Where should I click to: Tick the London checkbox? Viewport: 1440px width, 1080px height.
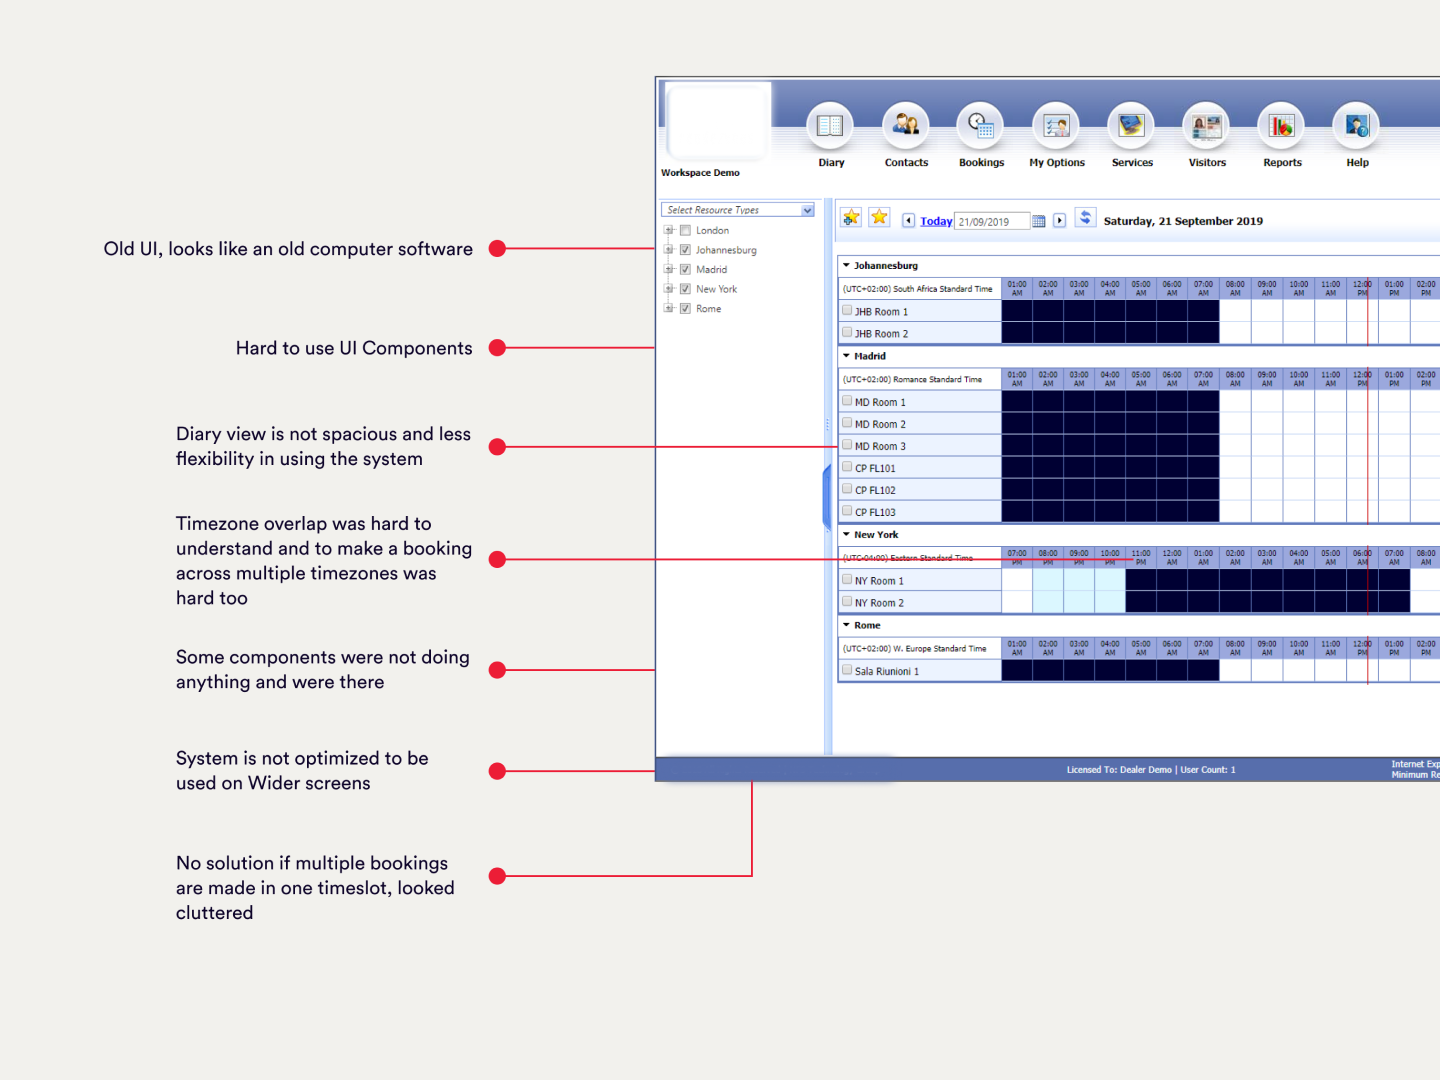(x=685, y=230)
